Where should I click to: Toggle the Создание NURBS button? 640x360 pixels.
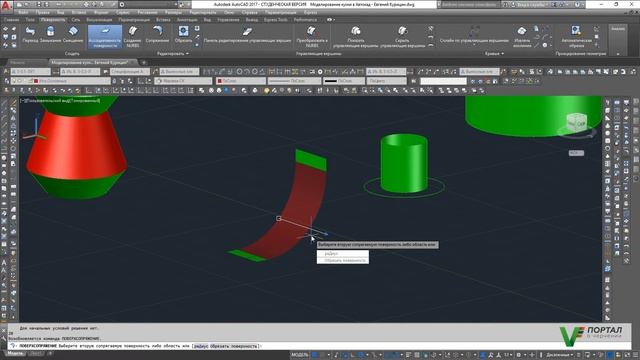coord(133,37)
